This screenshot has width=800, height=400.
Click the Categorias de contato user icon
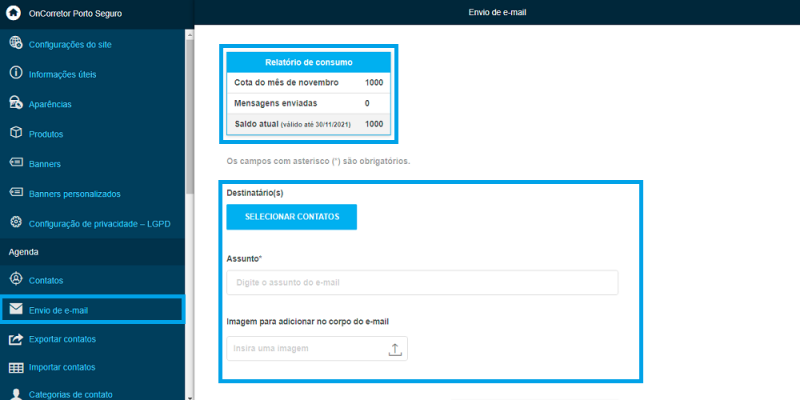click(16, 394)
